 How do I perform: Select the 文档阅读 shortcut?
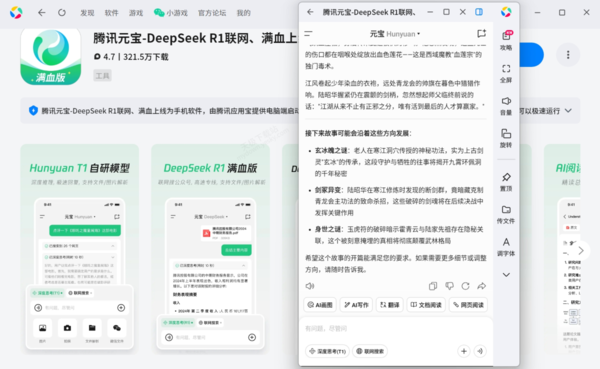(426, 305)
